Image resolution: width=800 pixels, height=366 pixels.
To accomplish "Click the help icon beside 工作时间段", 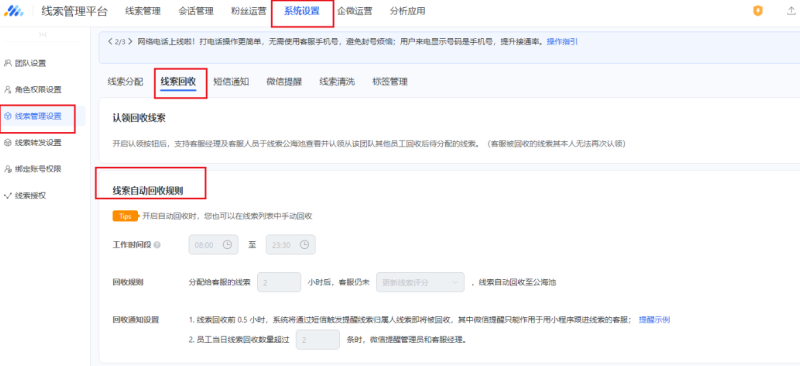I will [x=157, y=245].
